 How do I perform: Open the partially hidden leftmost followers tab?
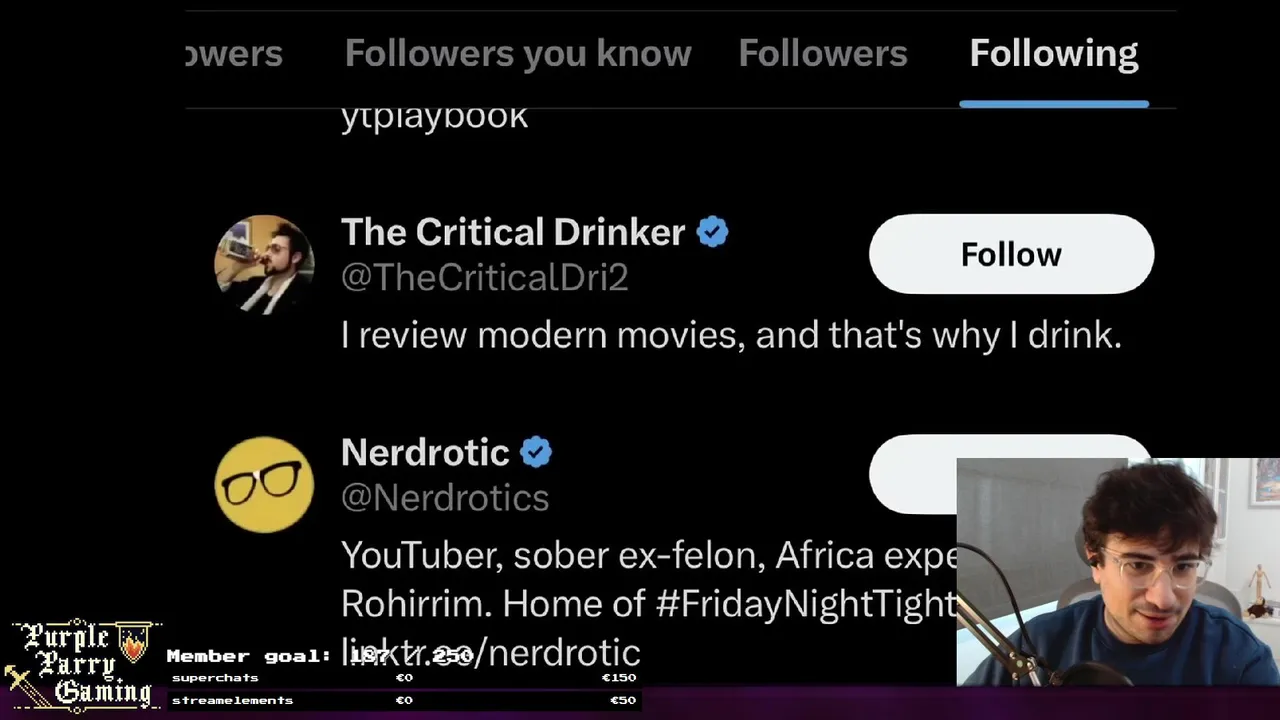(x=236, y=54)
